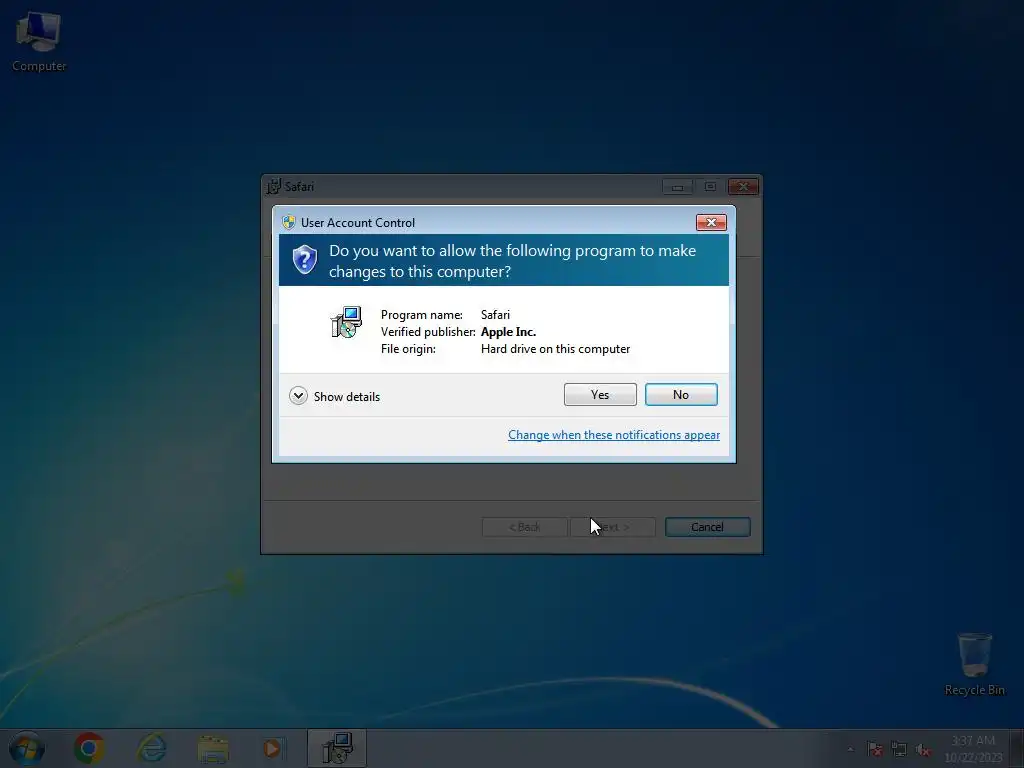
Task: Launch Google Chrome from the taskbar
Action: (89, 748)
